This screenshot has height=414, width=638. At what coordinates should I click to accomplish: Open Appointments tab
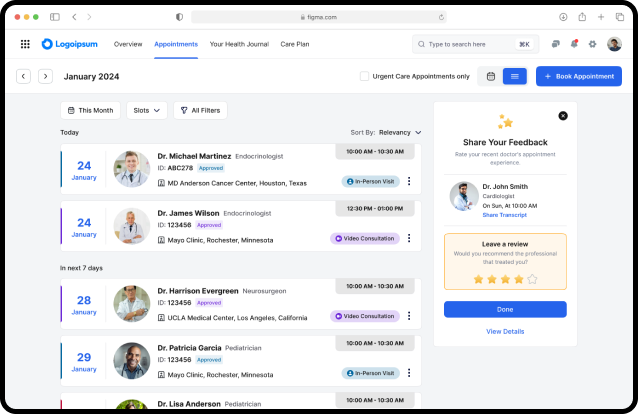click(x=176, y=44)
